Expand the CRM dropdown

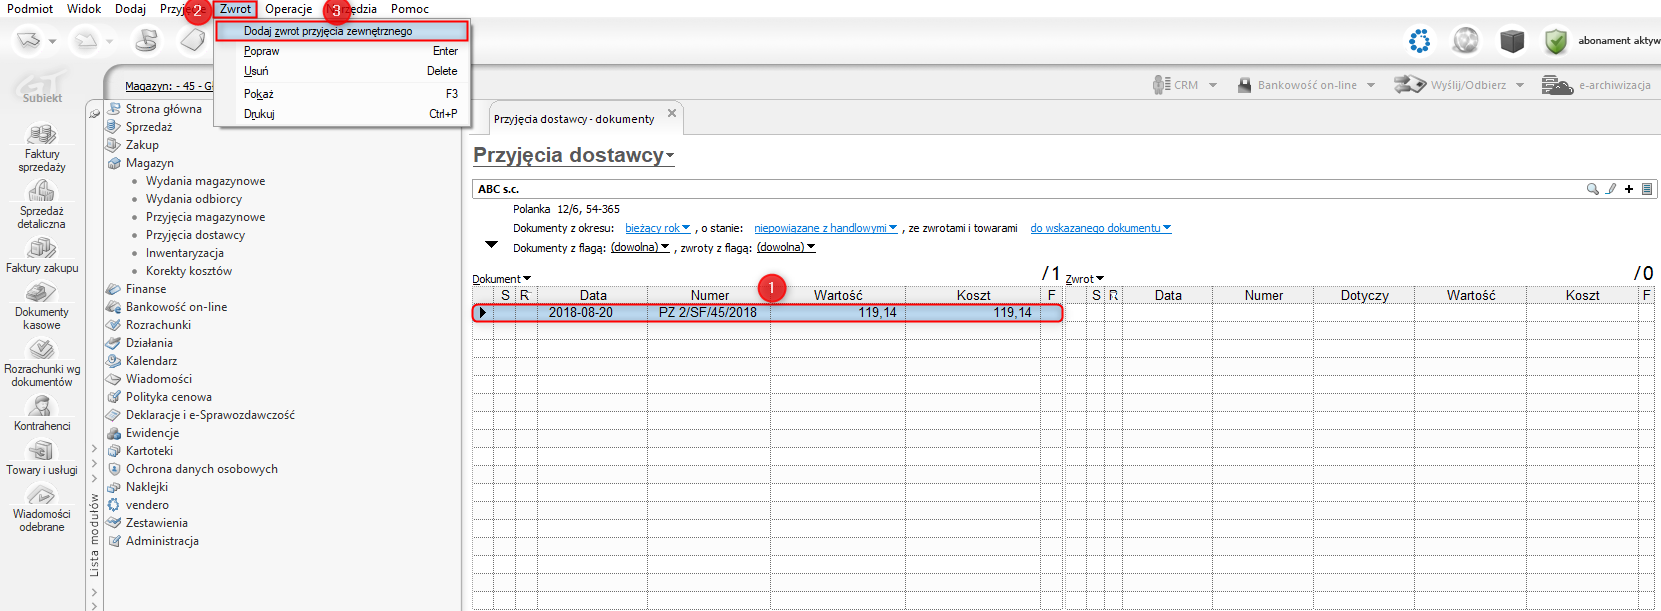(1213, 86)
